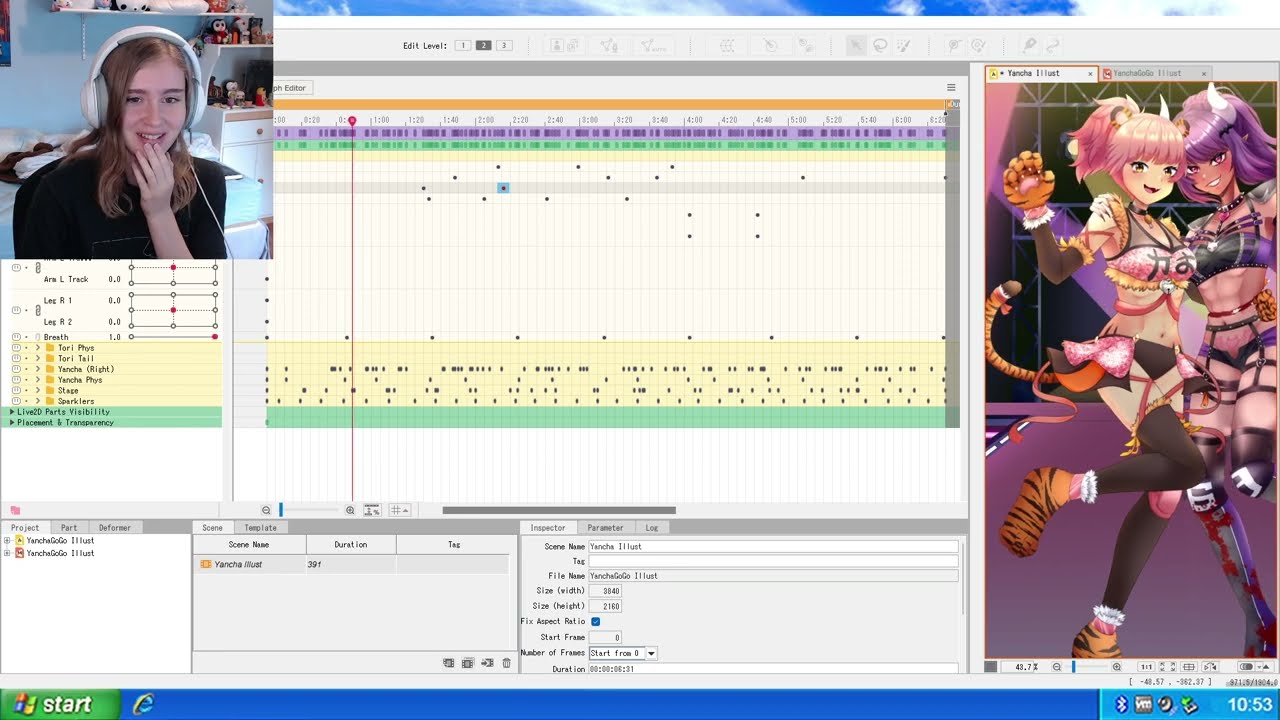Select the lasso selection tool

[880, 46]
